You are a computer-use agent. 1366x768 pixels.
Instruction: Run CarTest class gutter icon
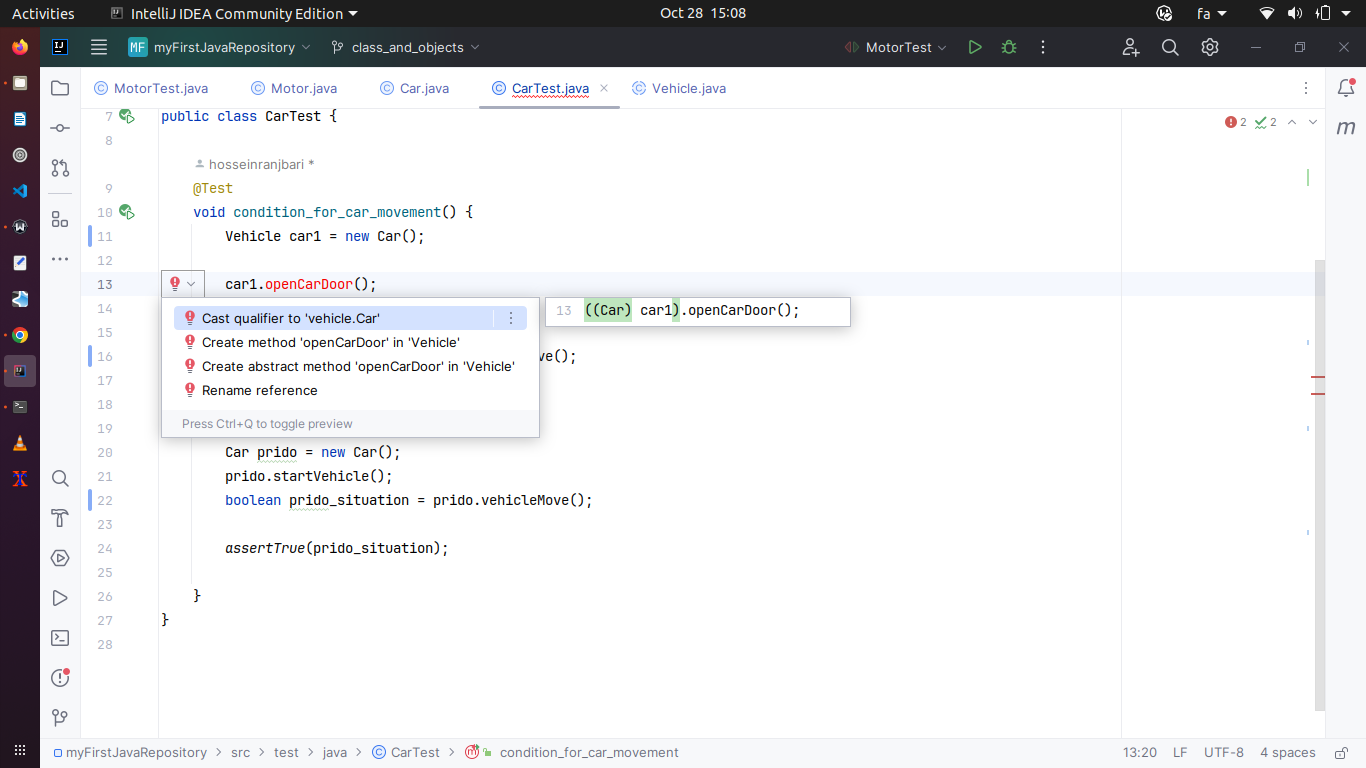click(126, 117)
